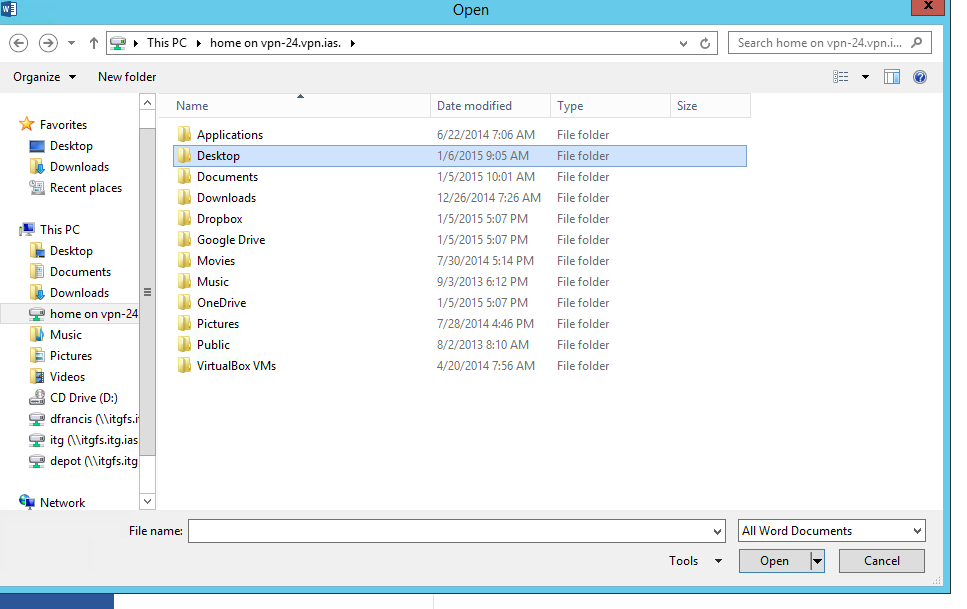Sort by the Name column header
This screenshot has height=609, width=967.
(295, 106)
